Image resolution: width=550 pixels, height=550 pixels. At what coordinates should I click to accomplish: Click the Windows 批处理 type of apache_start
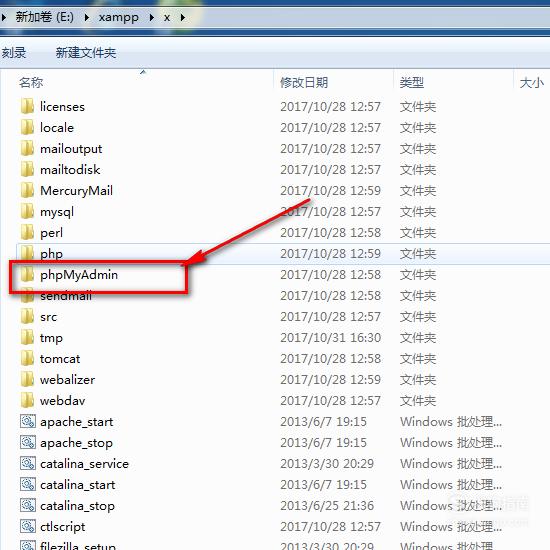tap(451, 422)
